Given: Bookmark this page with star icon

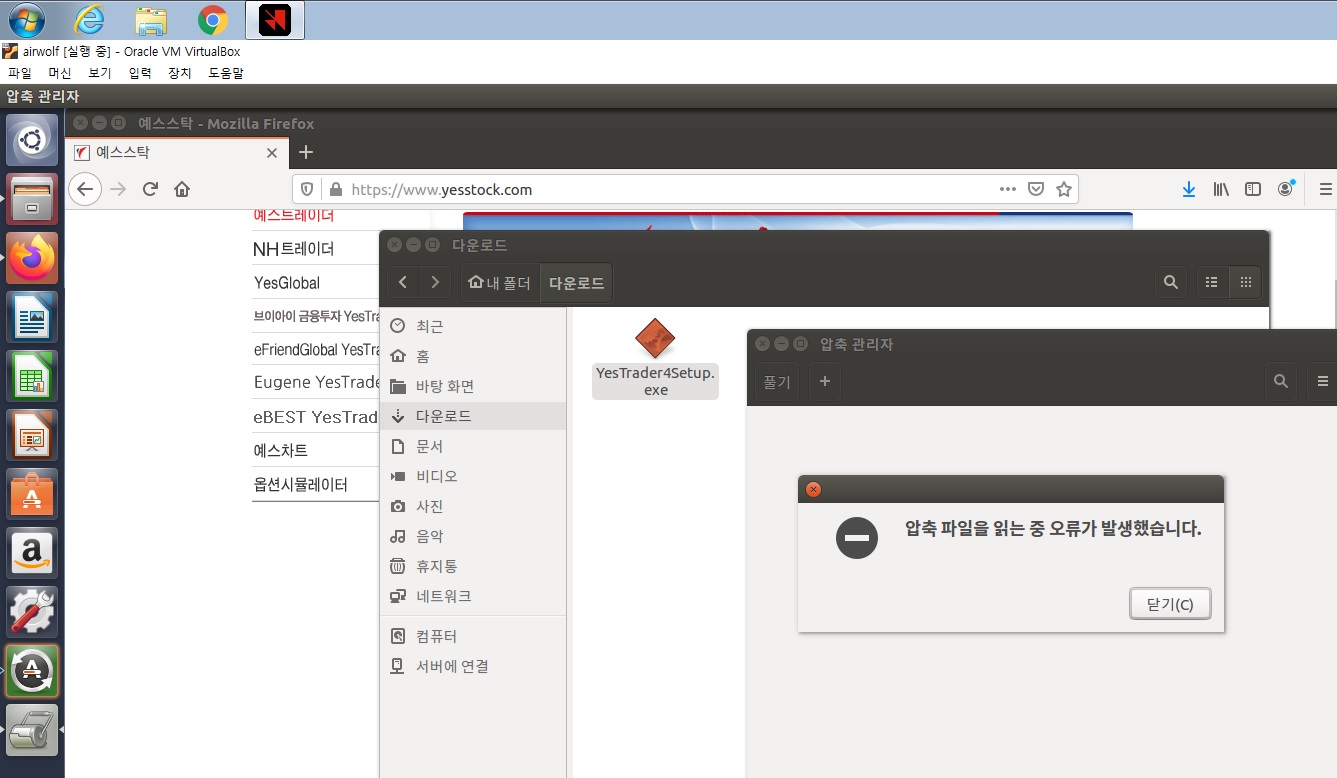Looking at the screenshot, I should (x=1063, y=189).
